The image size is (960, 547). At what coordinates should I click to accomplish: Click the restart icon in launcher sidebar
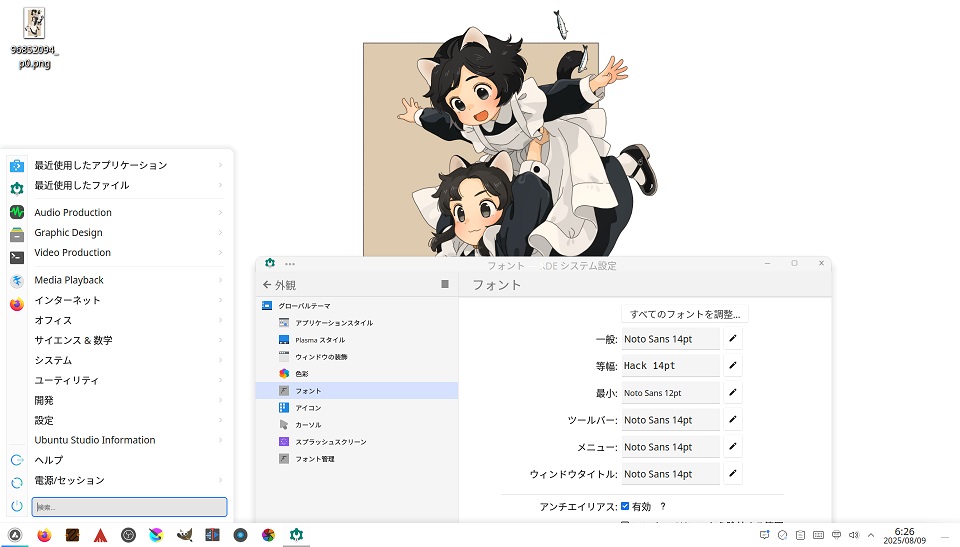[17, 483]
